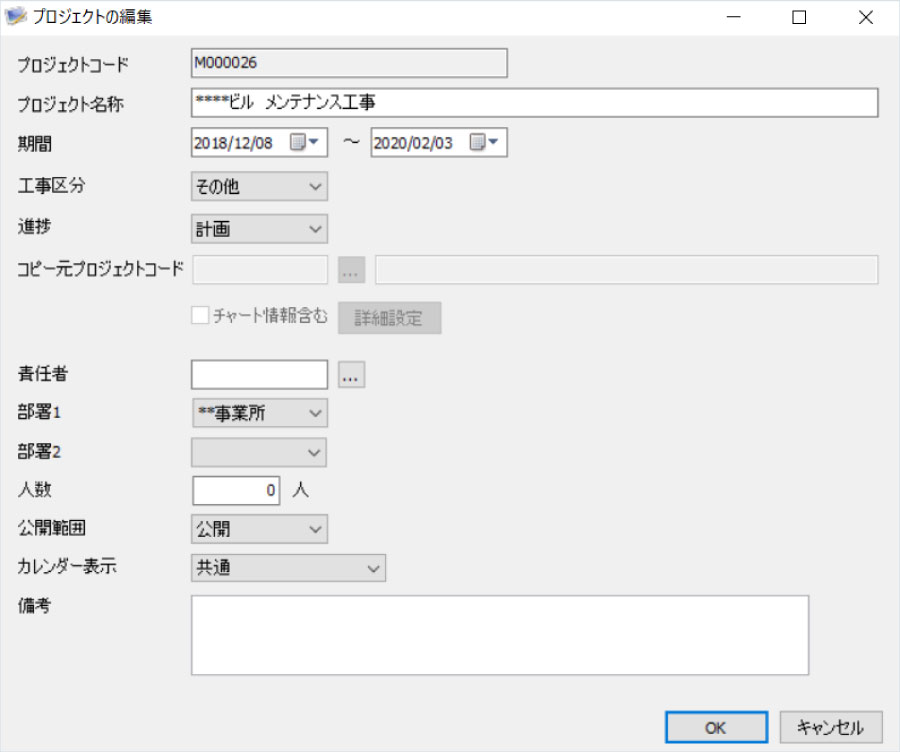Click the end date text 2020/02/03

(413, 143)
